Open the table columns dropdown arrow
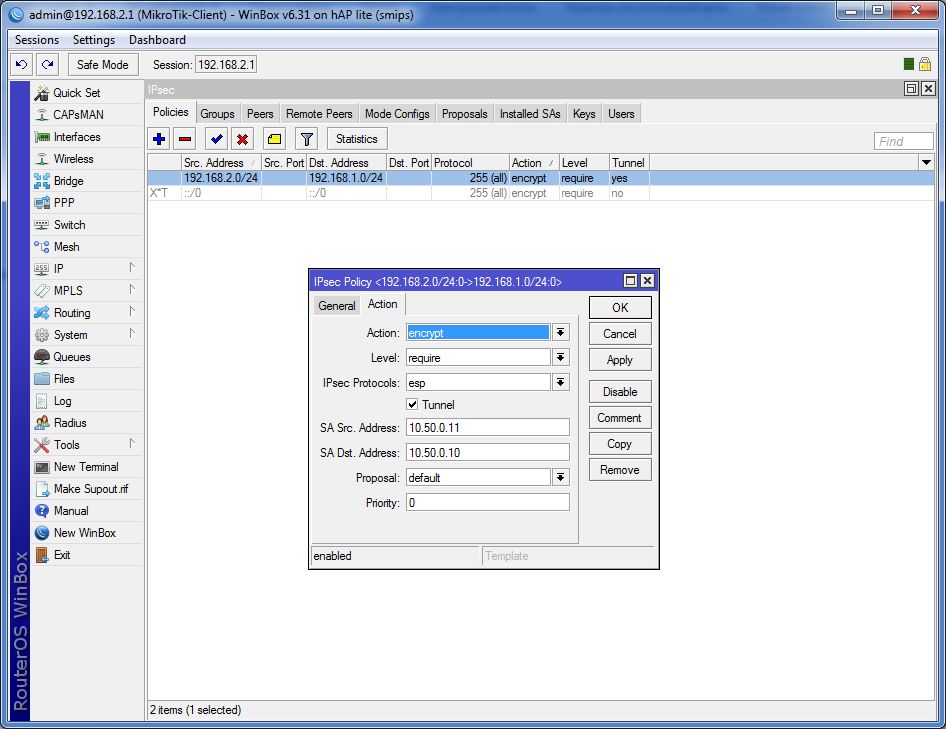This screenshot has width=946, height=729. point(926,162)
